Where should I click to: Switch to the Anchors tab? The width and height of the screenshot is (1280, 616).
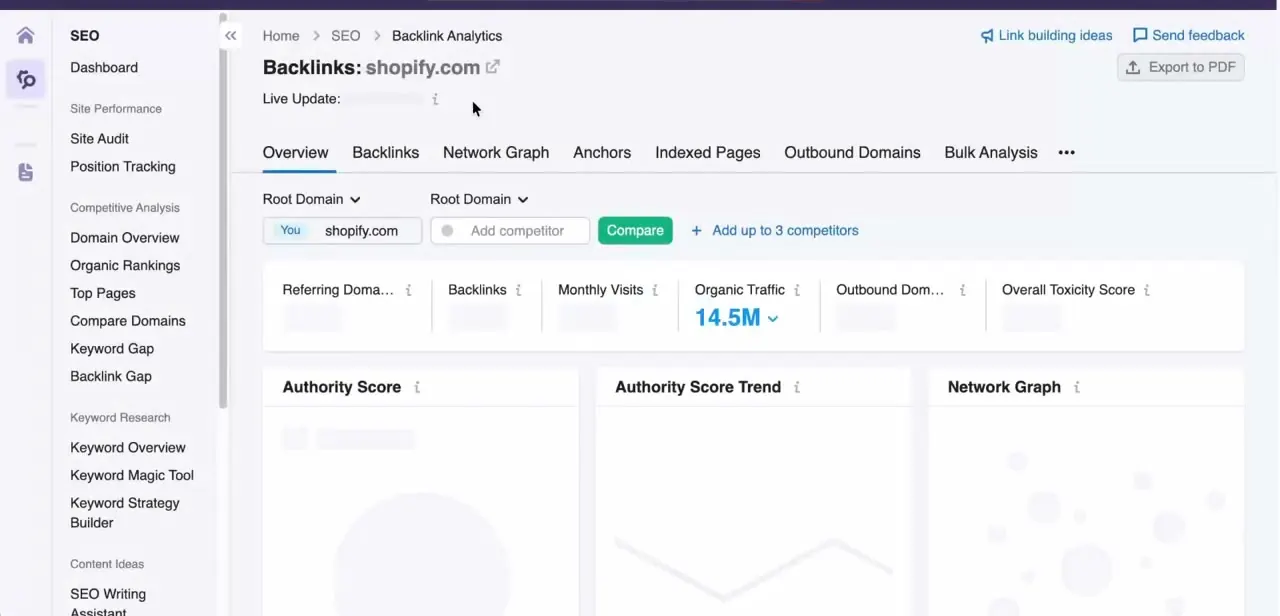pyautogui.click(x=602, y=153)
